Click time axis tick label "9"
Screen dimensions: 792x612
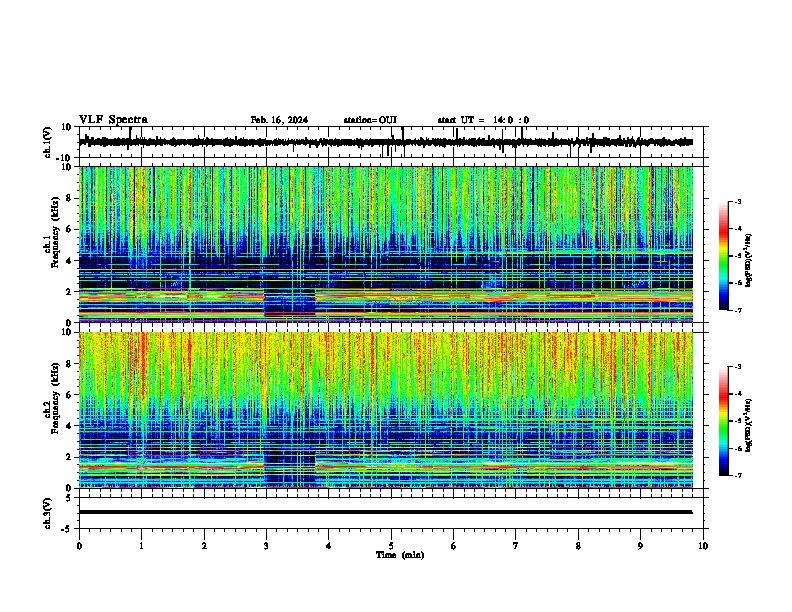tap(640, 546)
